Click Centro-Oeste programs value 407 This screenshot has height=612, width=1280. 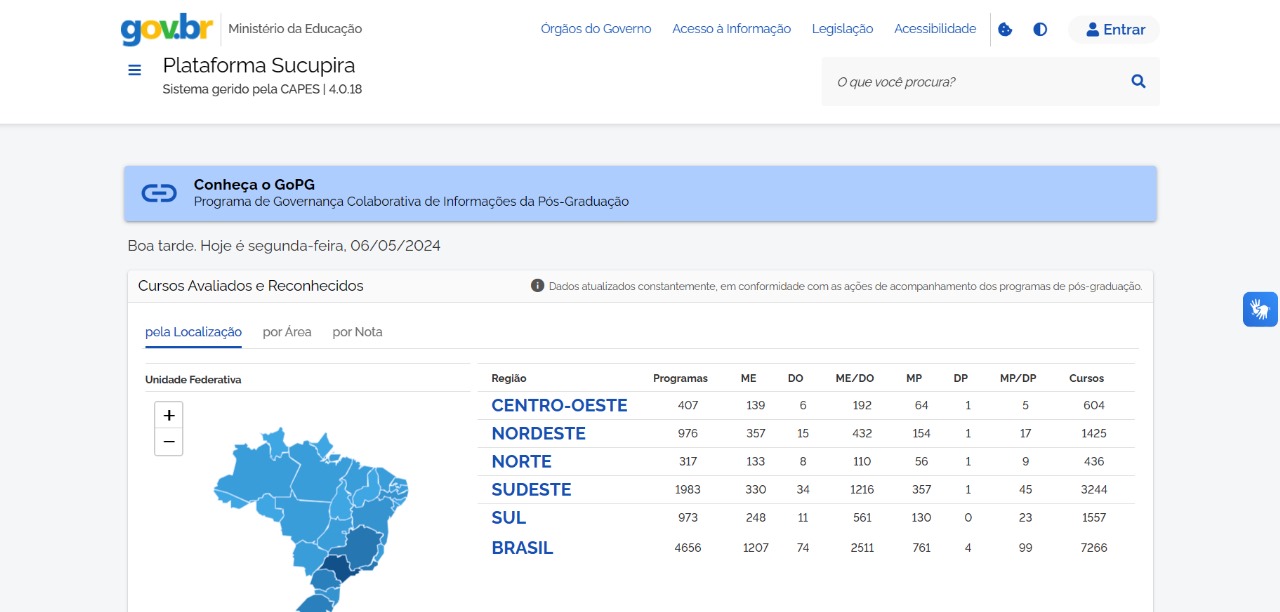click(688, 405)
